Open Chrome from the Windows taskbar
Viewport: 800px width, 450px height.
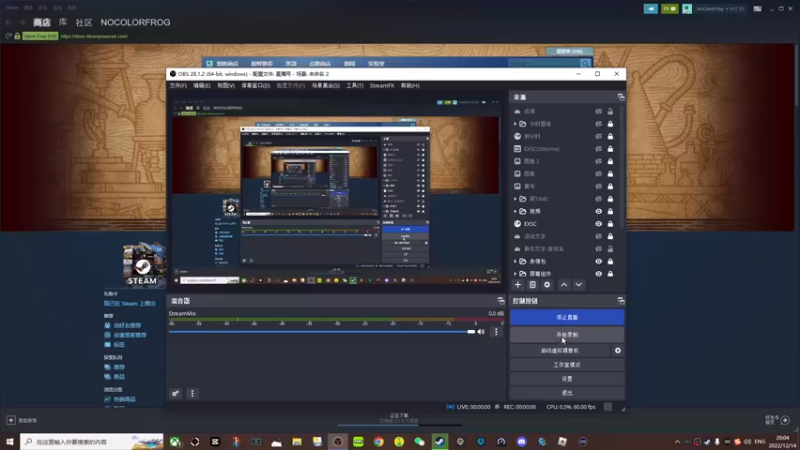pos(379,441)
